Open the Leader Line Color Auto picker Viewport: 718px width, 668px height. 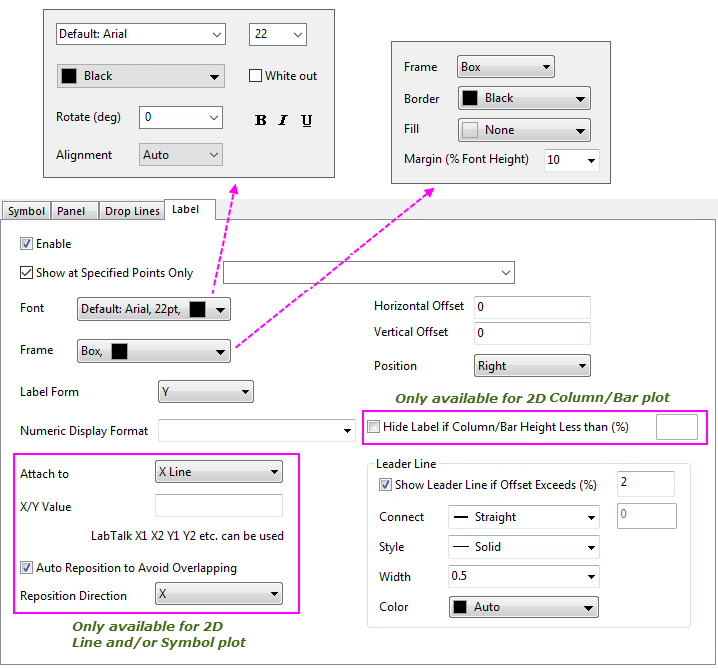tap(523, 607)
